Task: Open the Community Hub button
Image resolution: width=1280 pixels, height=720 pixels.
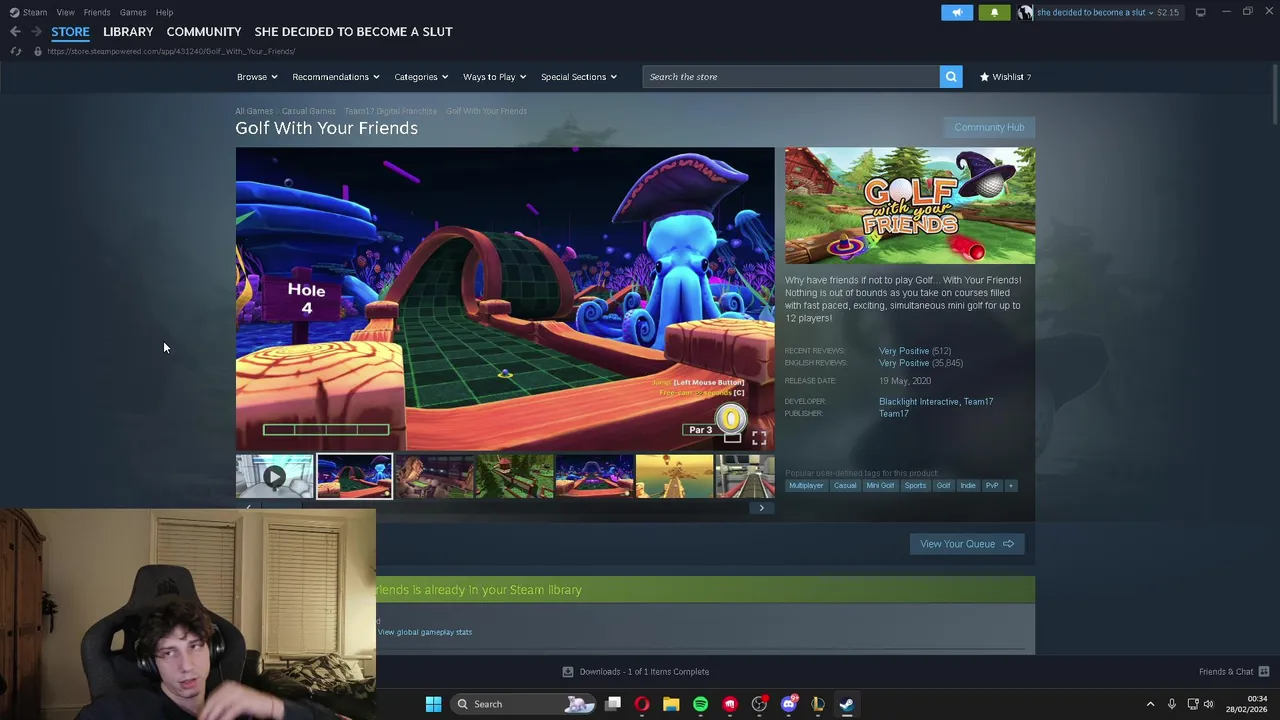Action: pyautogui.click(x=989, y=127)
